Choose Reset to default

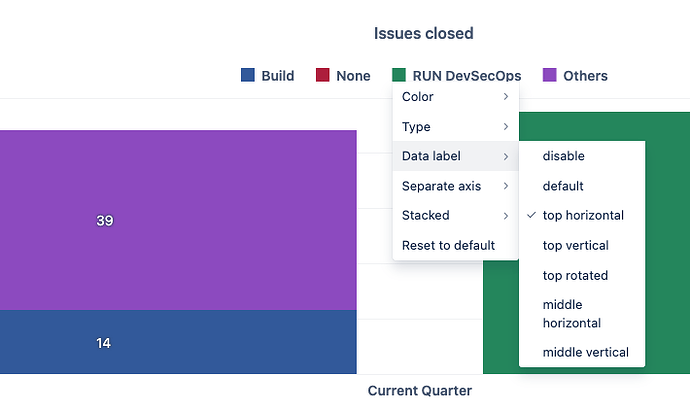[x=455, y=245]
